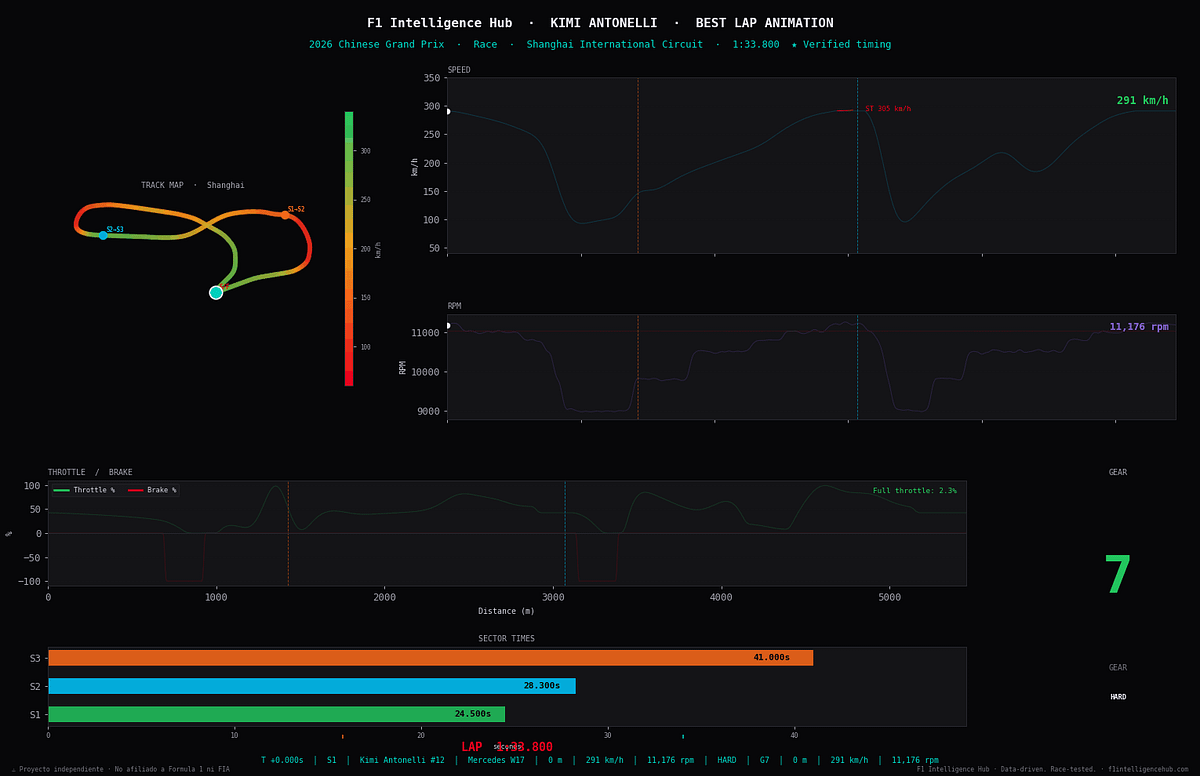Click 'T +0.000s' in the status line
Image resolution: width=1200 pixels, height=776 pixels.
(282, 760)
